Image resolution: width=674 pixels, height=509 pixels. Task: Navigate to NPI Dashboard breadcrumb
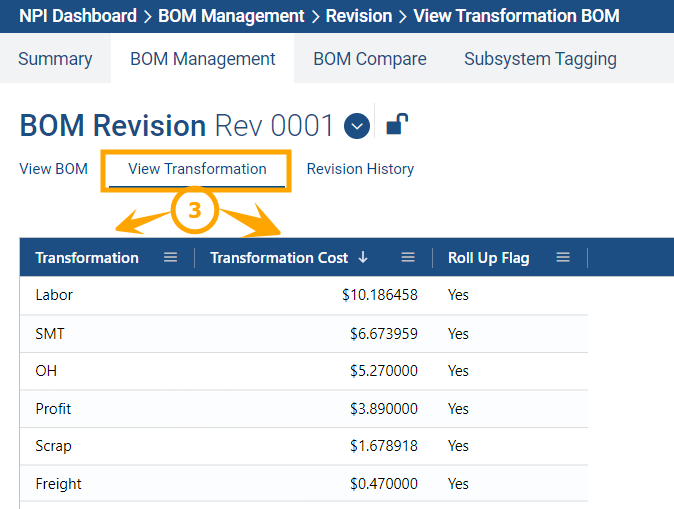pos(77,16)
